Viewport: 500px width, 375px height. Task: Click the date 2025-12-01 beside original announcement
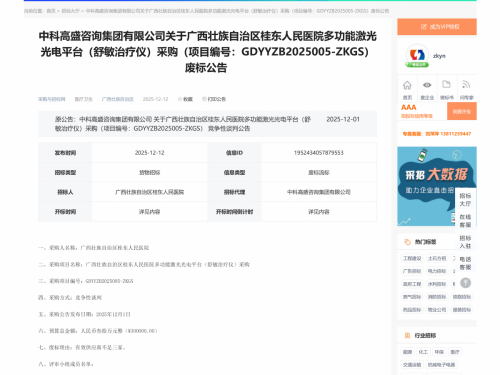coord(343,119)
